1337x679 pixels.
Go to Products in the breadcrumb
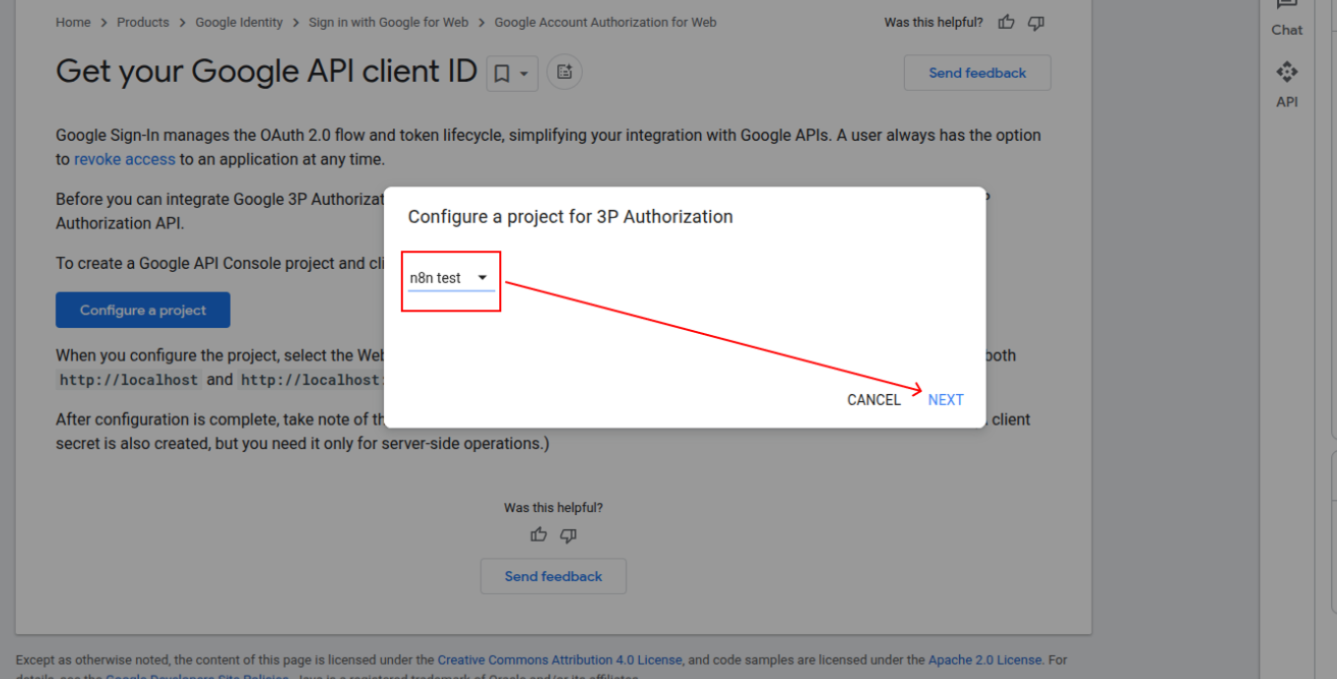[x=143, y=22]
